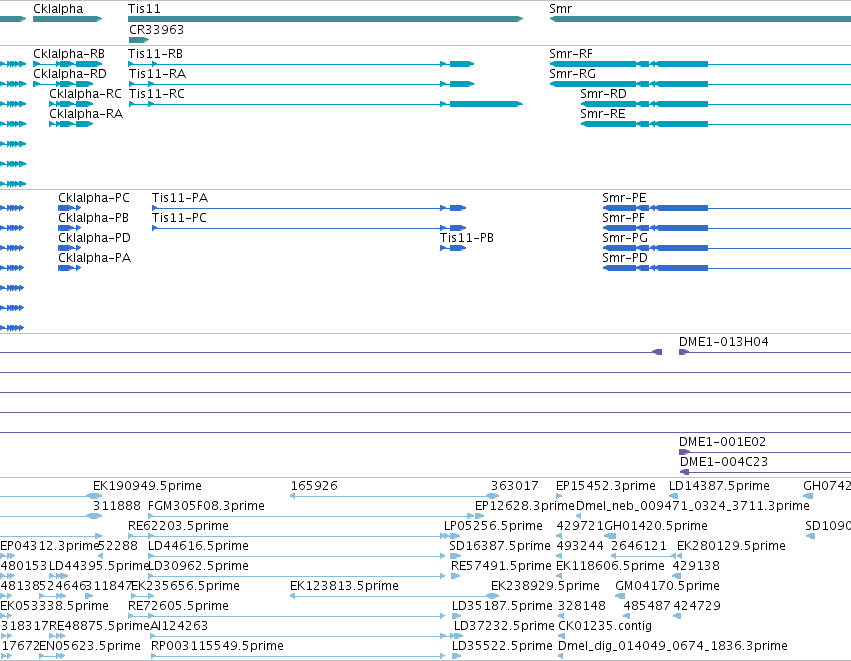Select EST RE72605.5prime
The width and height of the screenshot is (851, 661).
pyautogui.click(x=178, y=606)
